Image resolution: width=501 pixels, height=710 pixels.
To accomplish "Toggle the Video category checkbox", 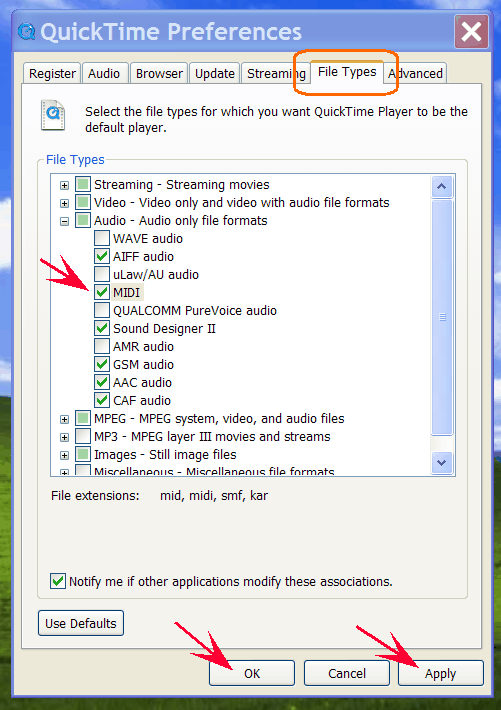I will (83, 202).
